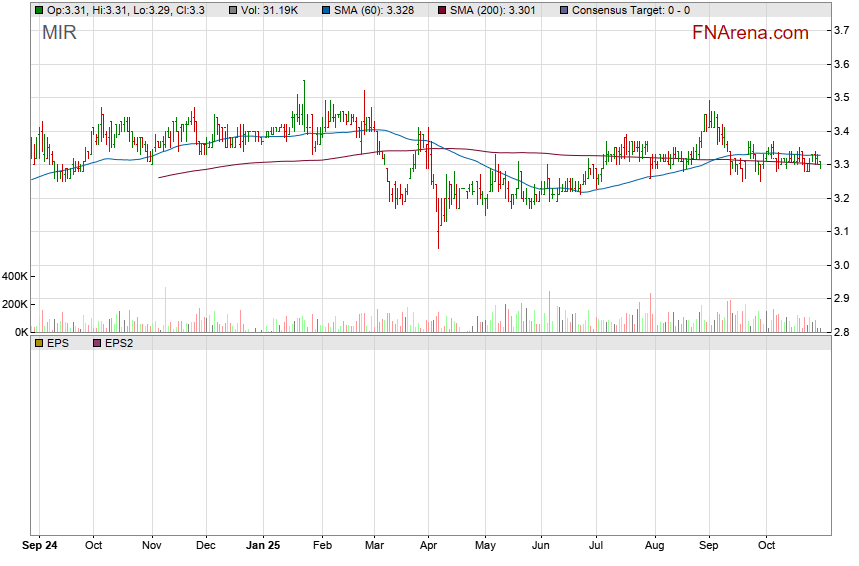Click the Apr label on the time axis
This screenshot has height=566, width=859.
point(427,546)
